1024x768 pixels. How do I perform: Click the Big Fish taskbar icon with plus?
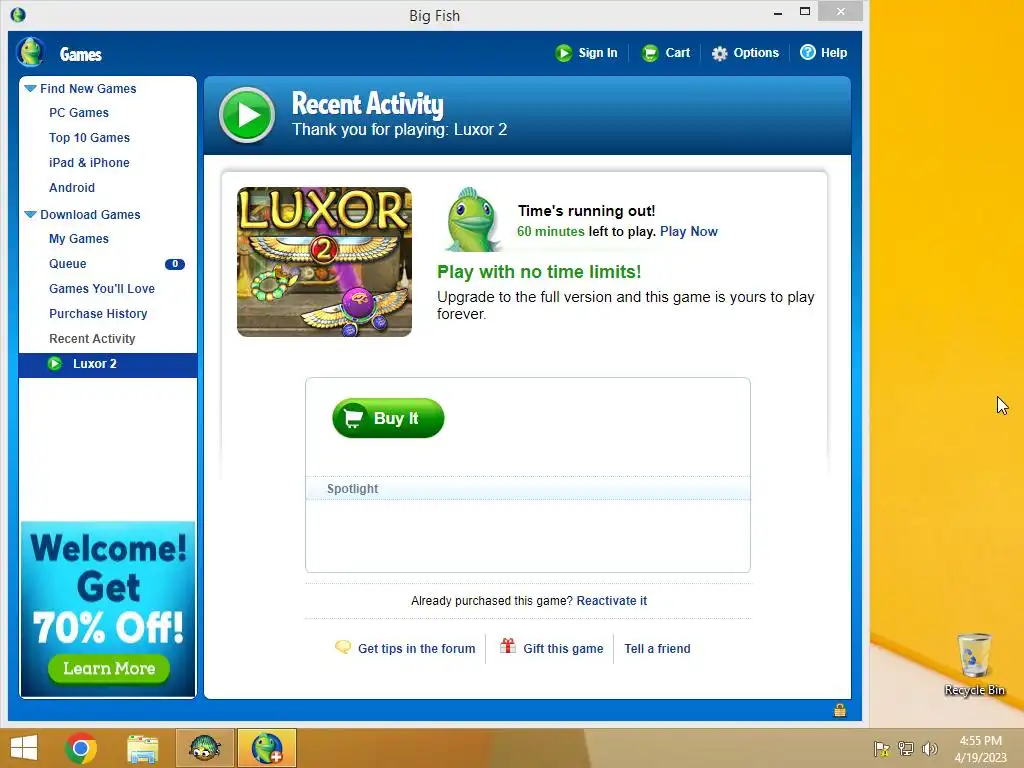266,748
